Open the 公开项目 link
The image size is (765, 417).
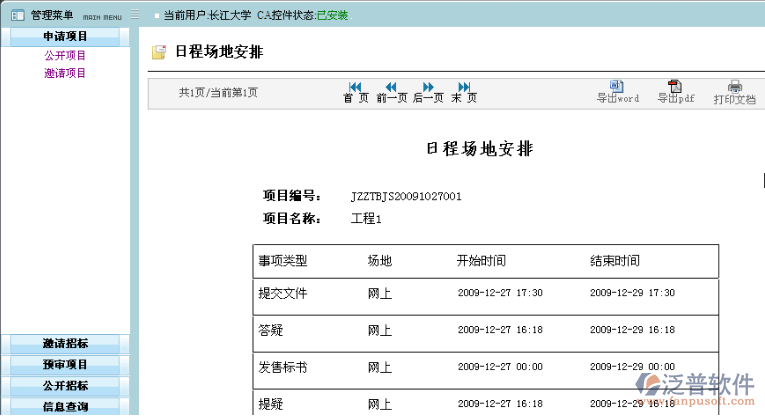click(x=65, y=56)
